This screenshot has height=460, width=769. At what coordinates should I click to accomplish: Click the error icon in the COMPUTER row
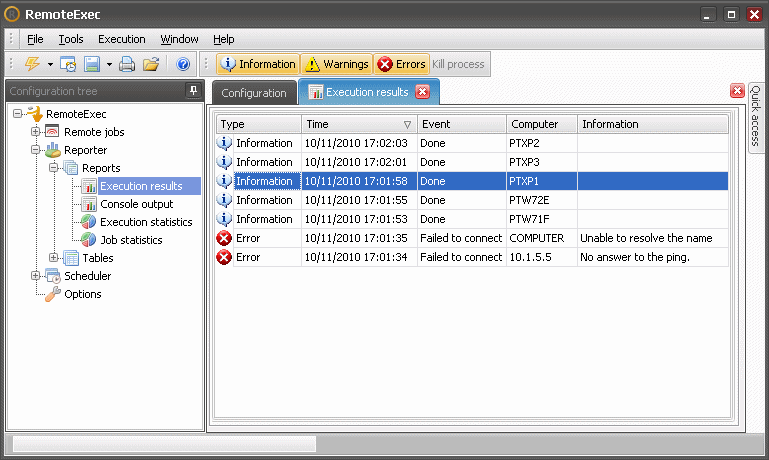[224, 238]
